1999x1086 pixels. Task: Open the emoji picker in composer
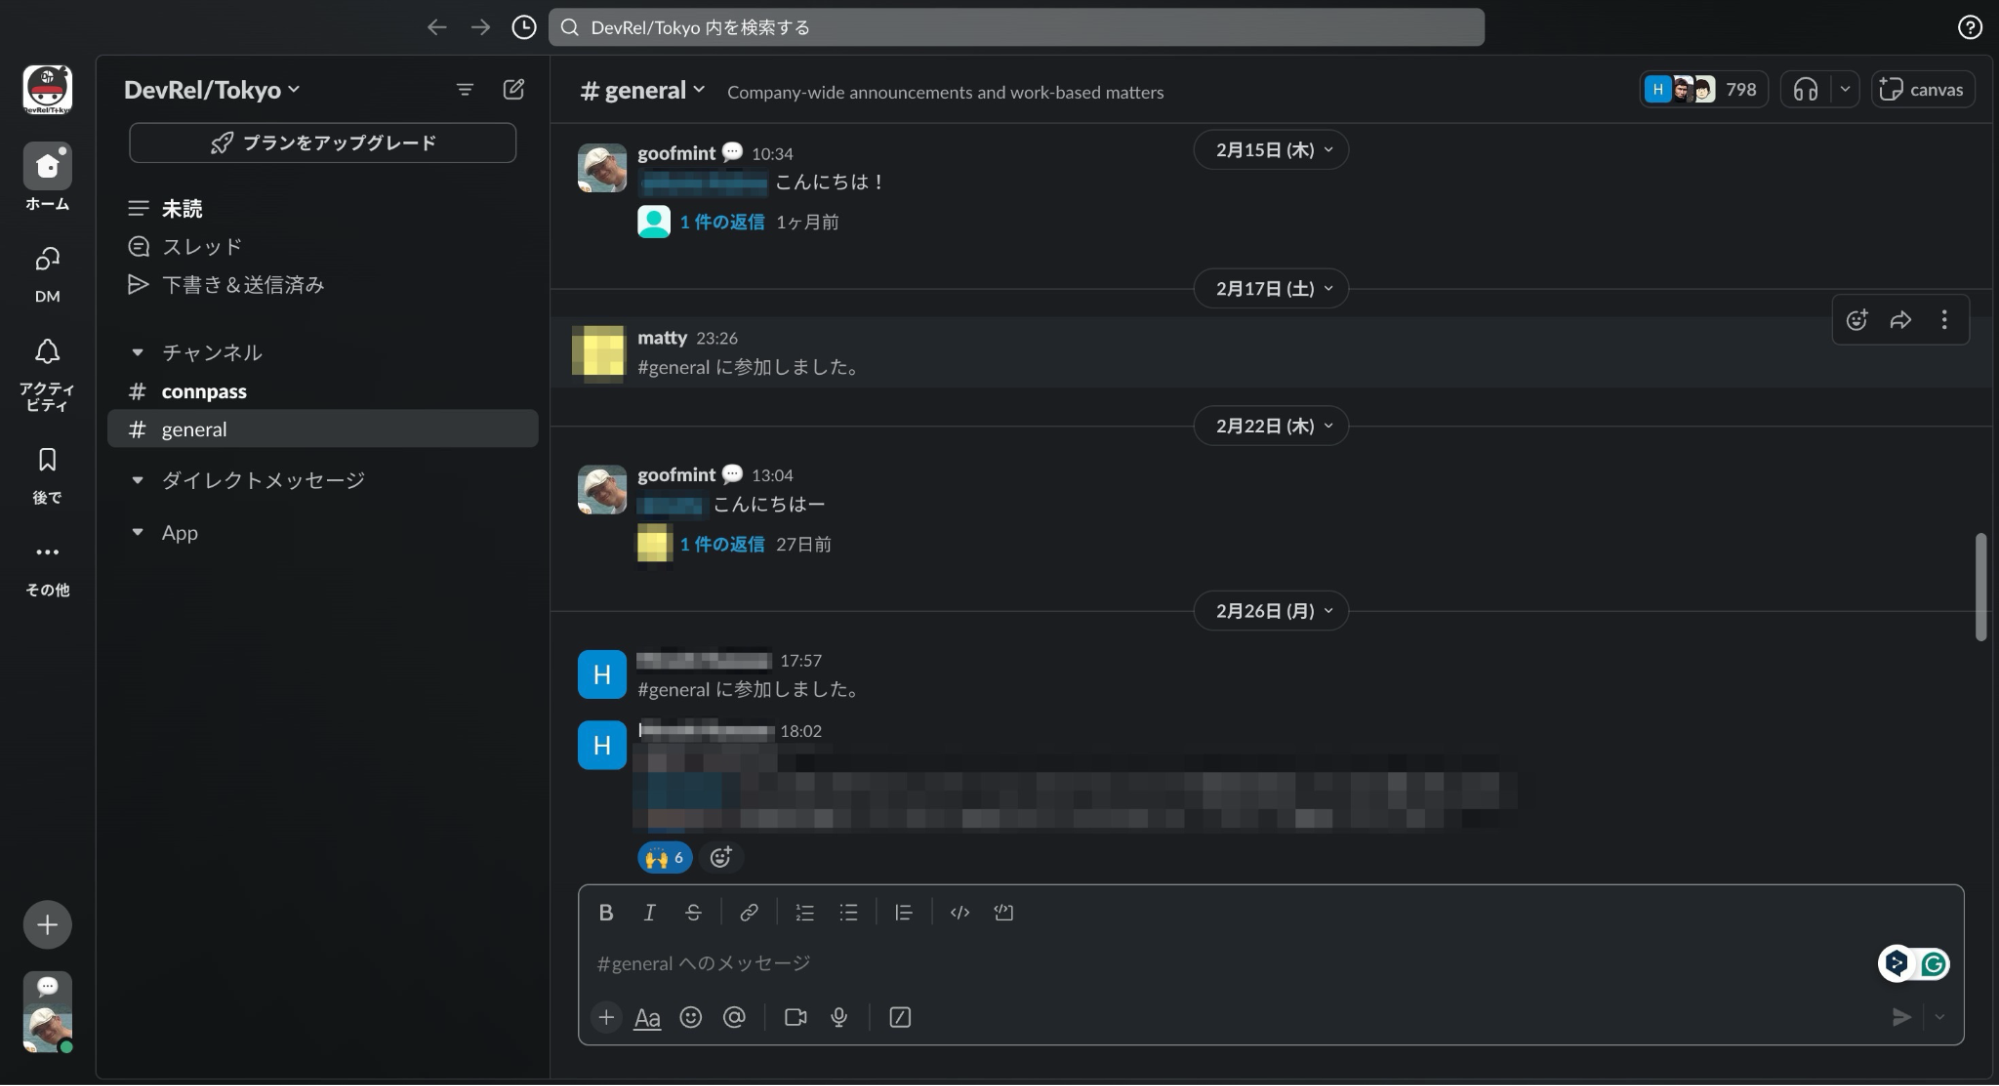tap(691, 1018)
